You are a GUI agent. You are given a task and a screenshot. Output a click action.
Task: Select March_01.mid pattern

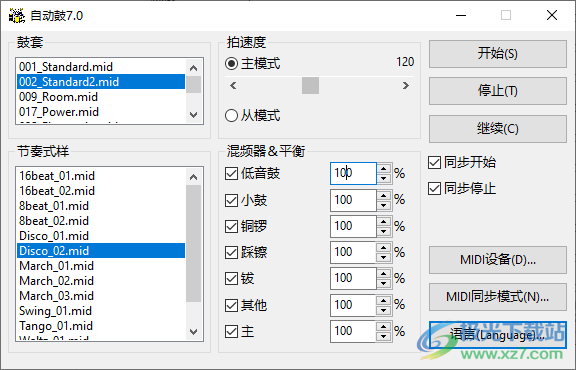coord(101,266)
